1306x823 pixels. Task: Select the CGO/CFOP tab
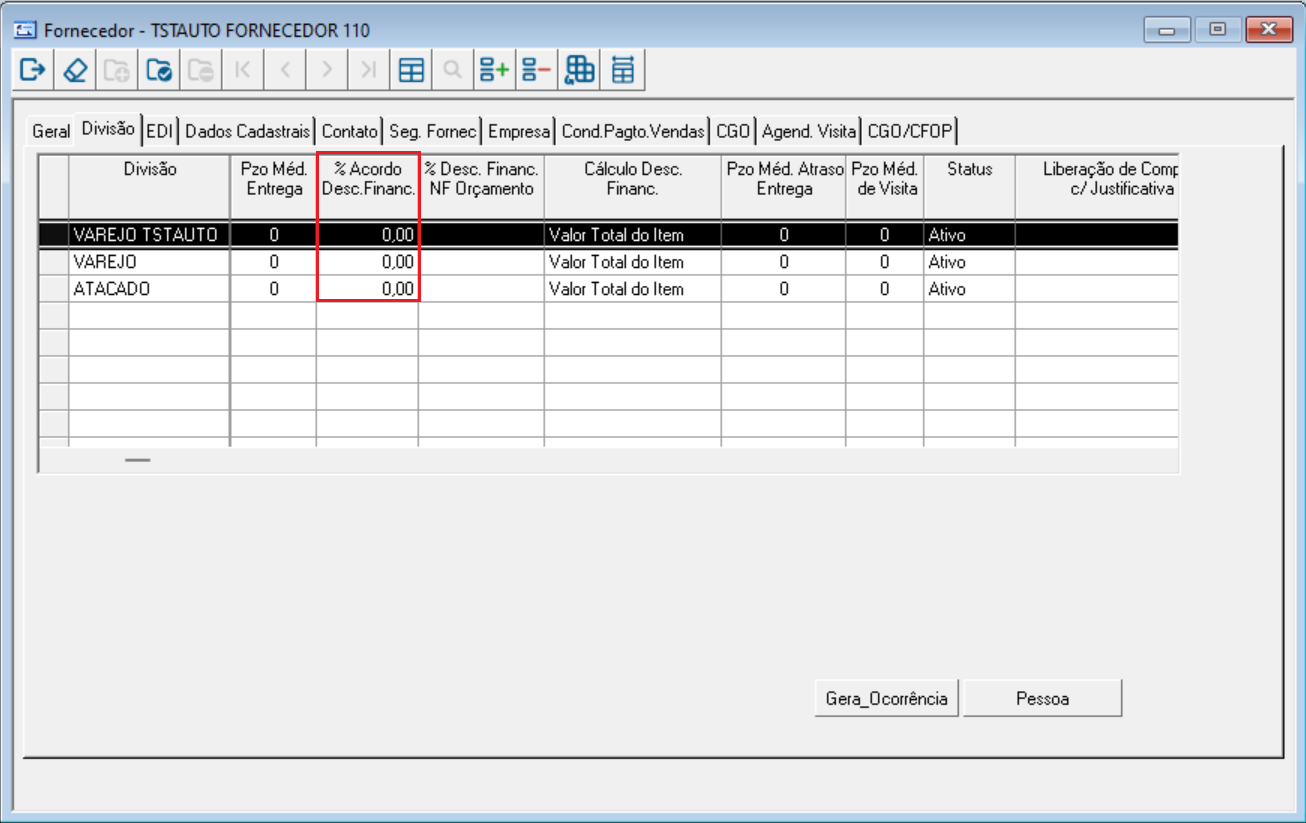pyautogui.click(x=911, y=131)
